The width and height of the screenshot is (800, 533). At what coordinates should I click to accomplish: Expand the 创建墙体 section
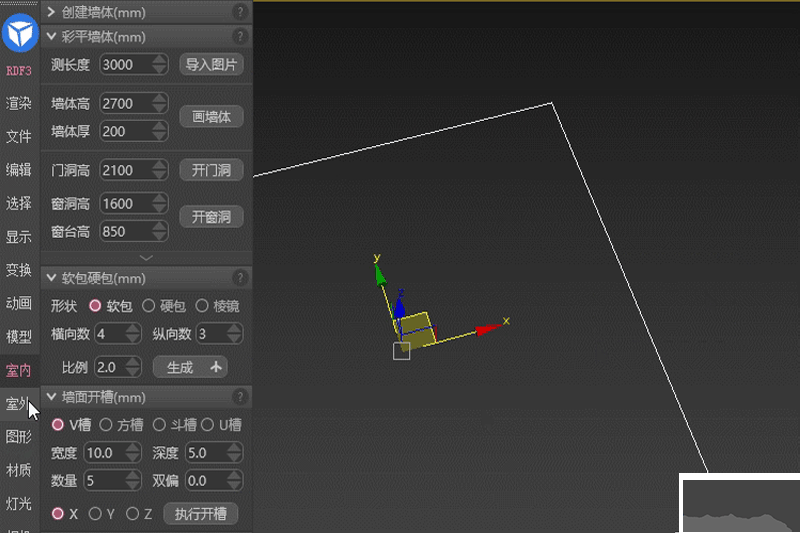point(51,12)
